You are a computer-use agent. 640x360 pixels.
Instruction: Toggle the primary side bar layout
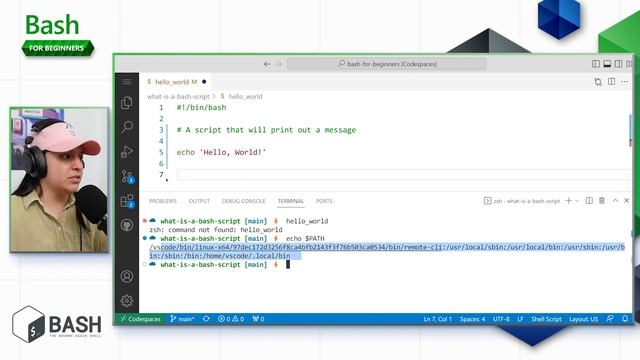pyautogui.click(x=596, y=64)
